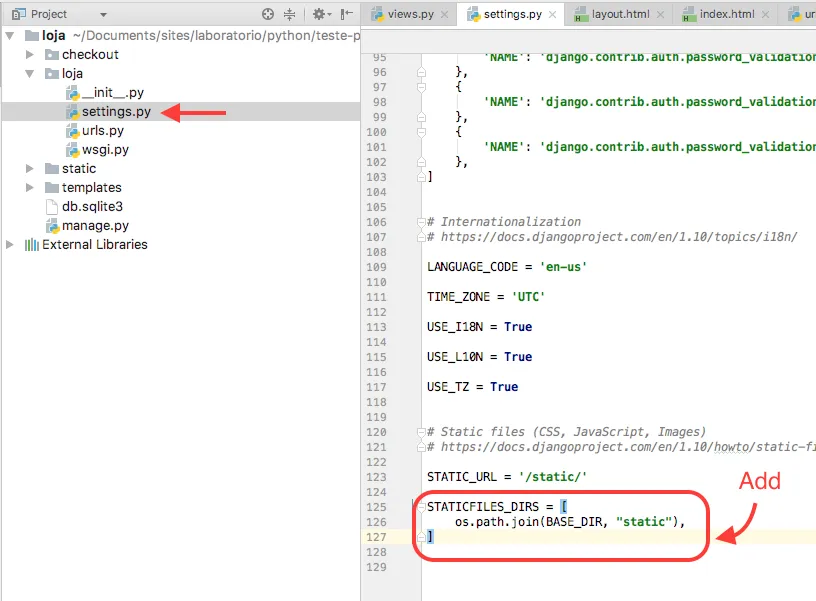Fold the Static files comment at line 120
The image size is (816, 601).
tap(422, 432)
